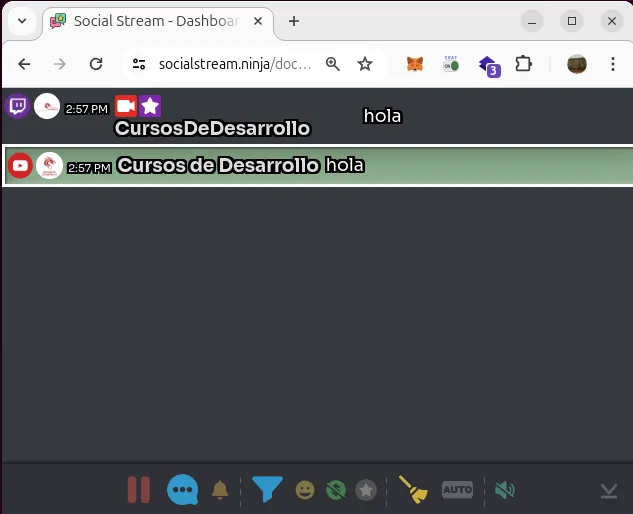Image resolution: width=633 pixels, height=514 pixels.
Task: Clear messages with the broom icon
Action: pyautogui.click(x=413, y=489)
